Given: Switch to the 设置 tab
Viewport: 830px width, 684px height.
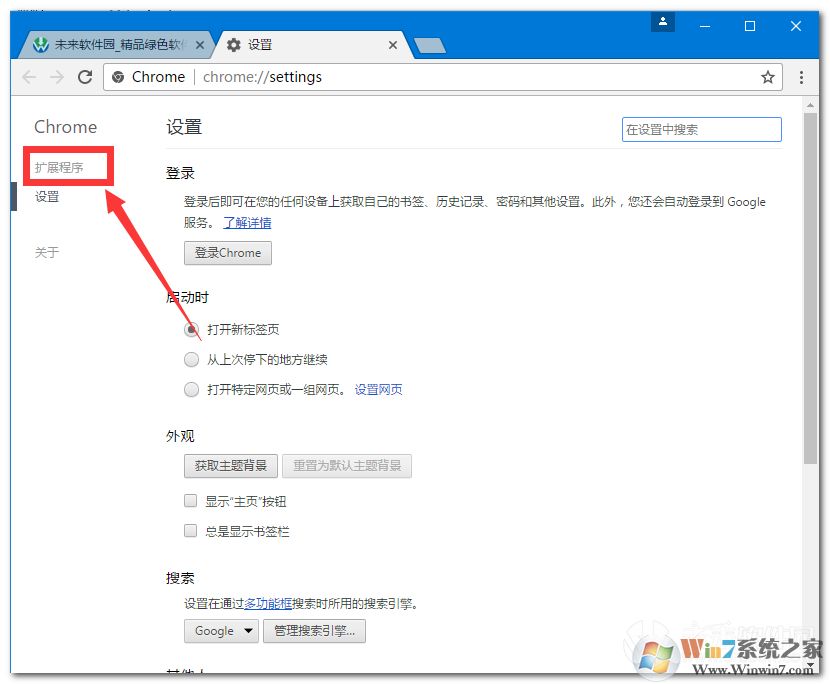Looking at the screenshot, I should (x=312, y=45).
